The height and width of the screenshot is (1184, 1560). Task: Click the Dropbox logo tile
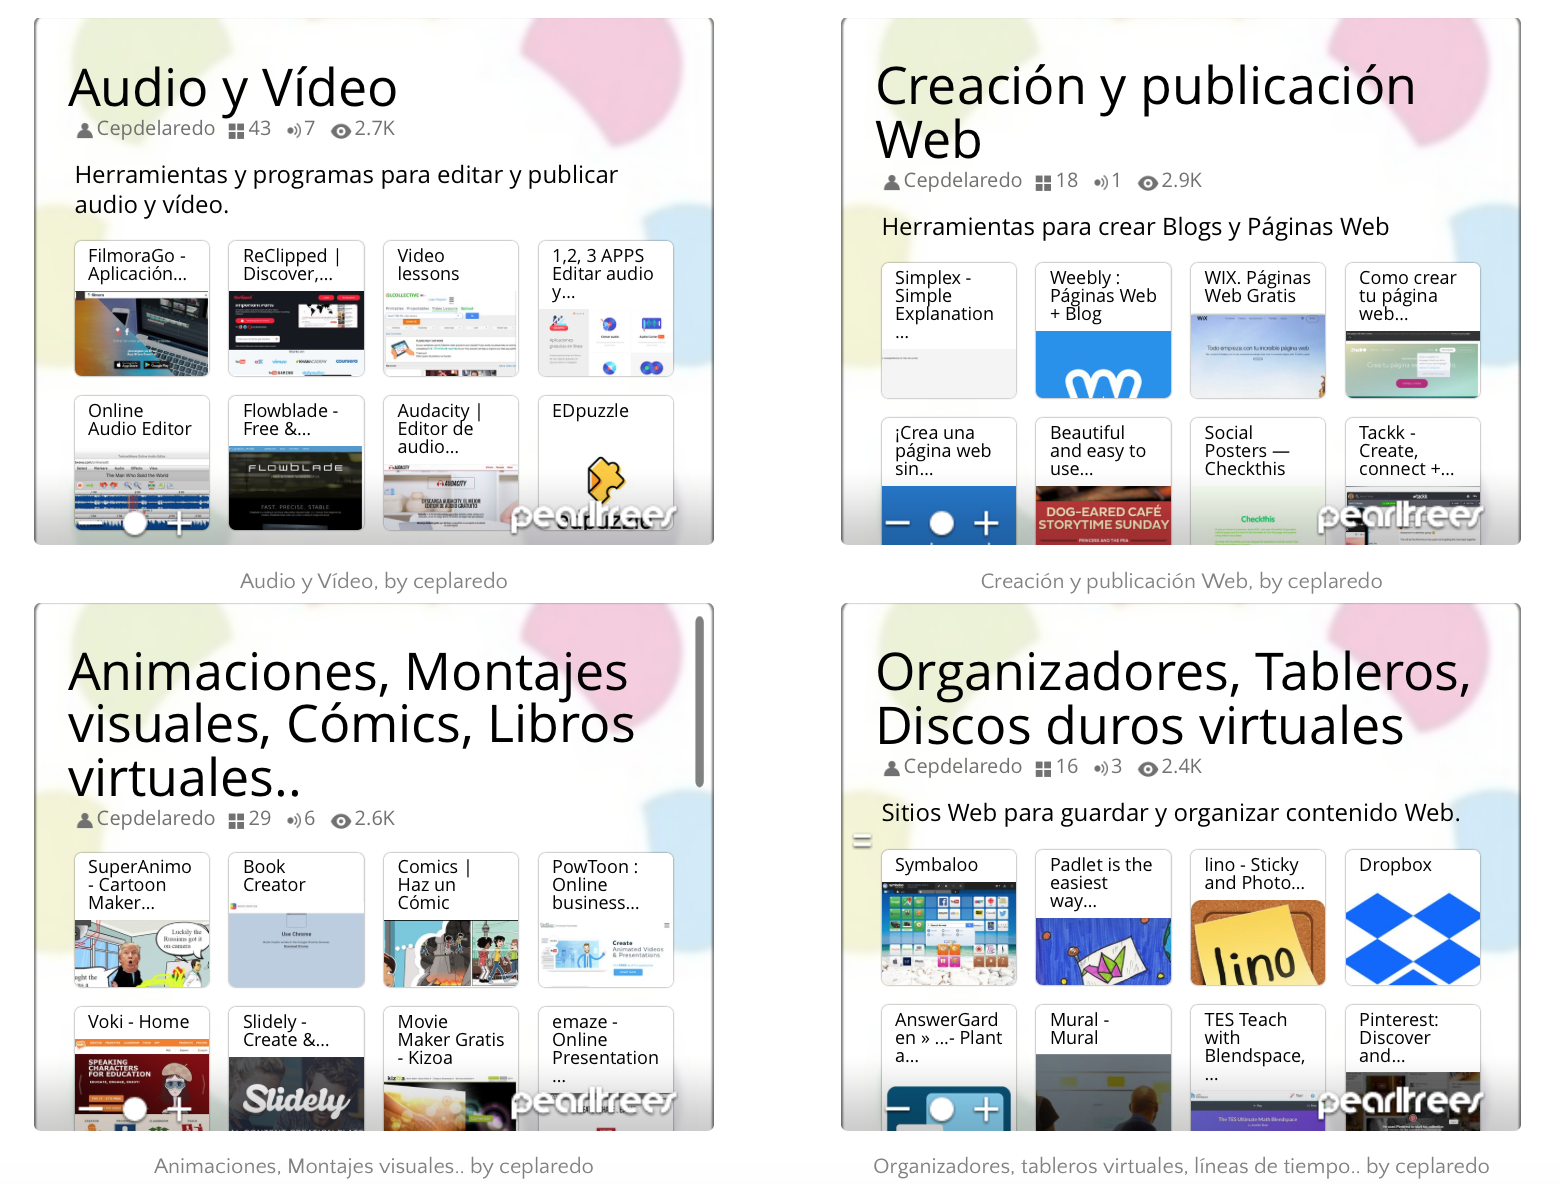pos(1412,939)
